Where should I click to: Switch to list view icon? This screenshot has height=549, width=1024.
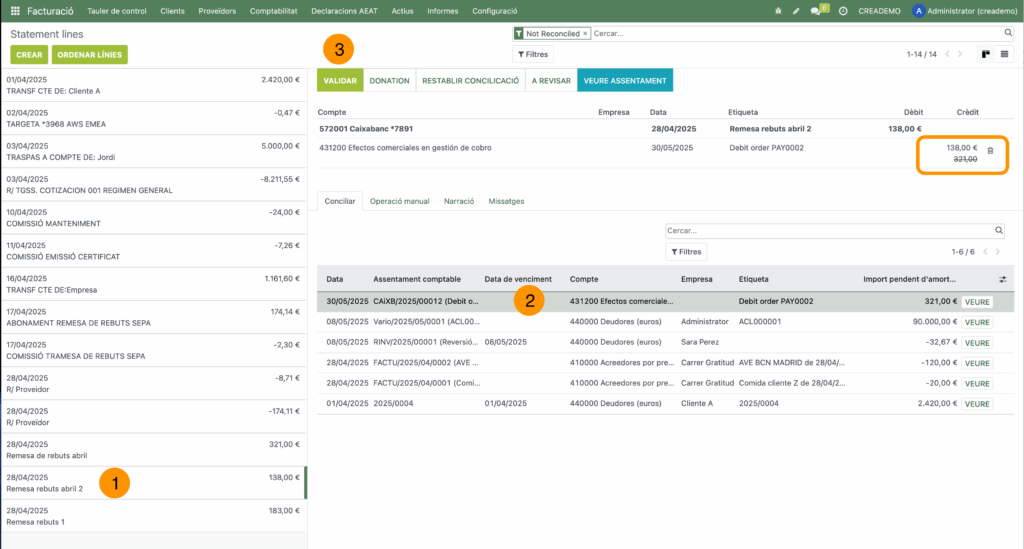1004,54
